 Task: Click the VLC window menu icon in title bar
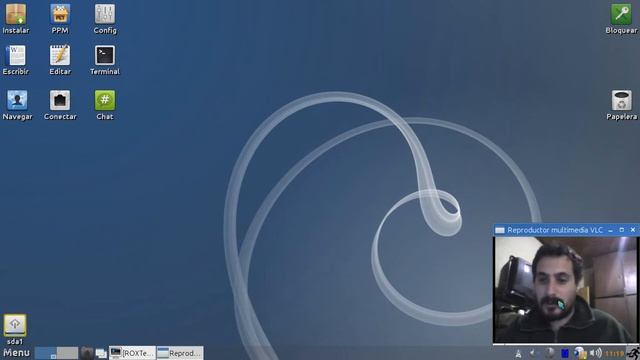coord(500,230)
